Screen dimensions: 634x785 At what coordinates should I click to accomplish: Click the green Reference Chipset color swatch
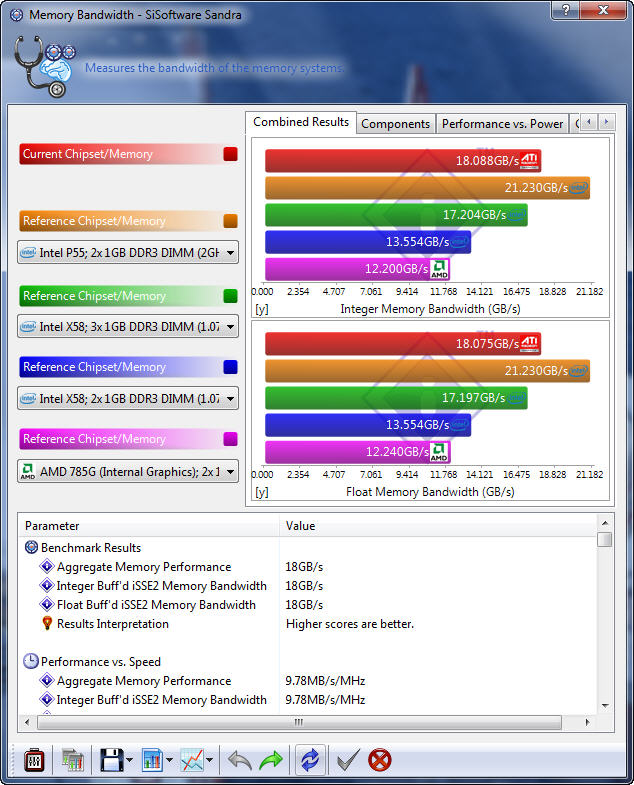pos(230,296)
